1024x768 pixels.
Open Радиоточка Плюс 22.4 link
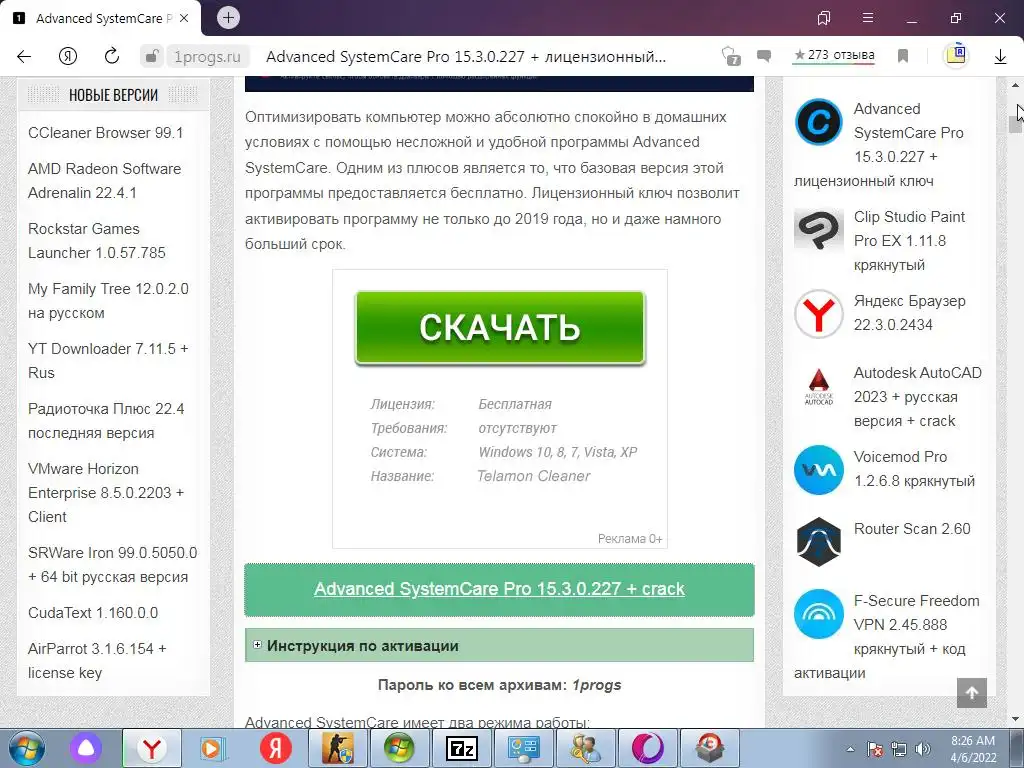(106, 421)
